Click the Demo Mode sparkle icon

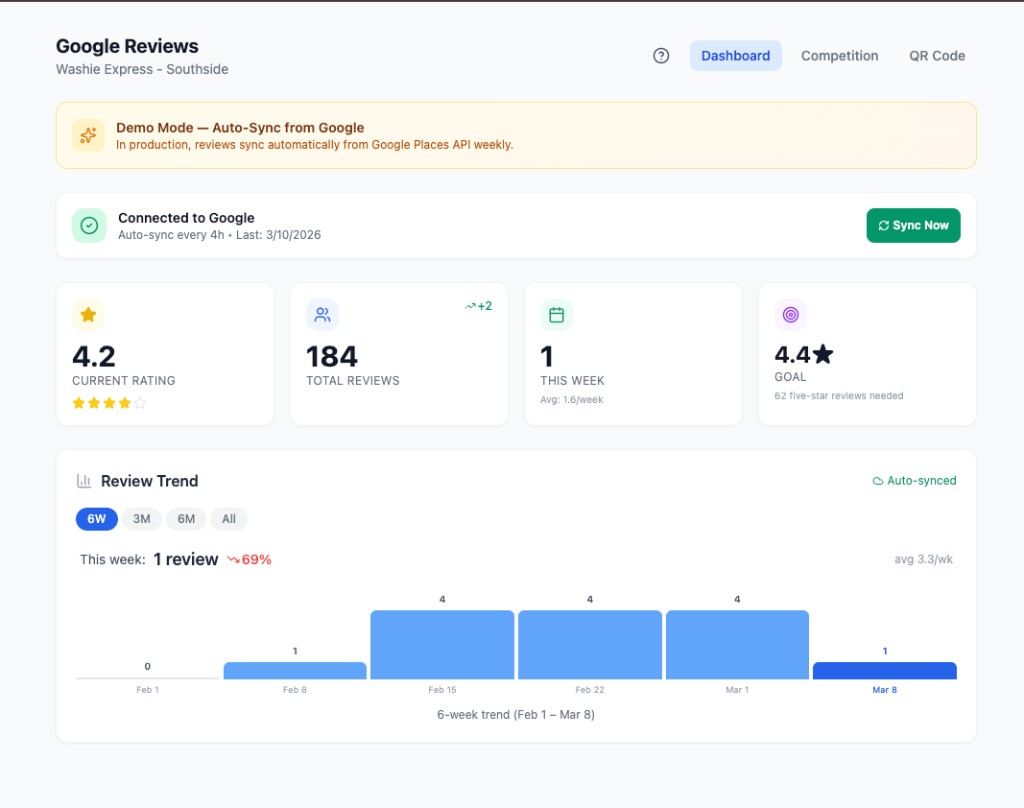(x=88, y=135)
